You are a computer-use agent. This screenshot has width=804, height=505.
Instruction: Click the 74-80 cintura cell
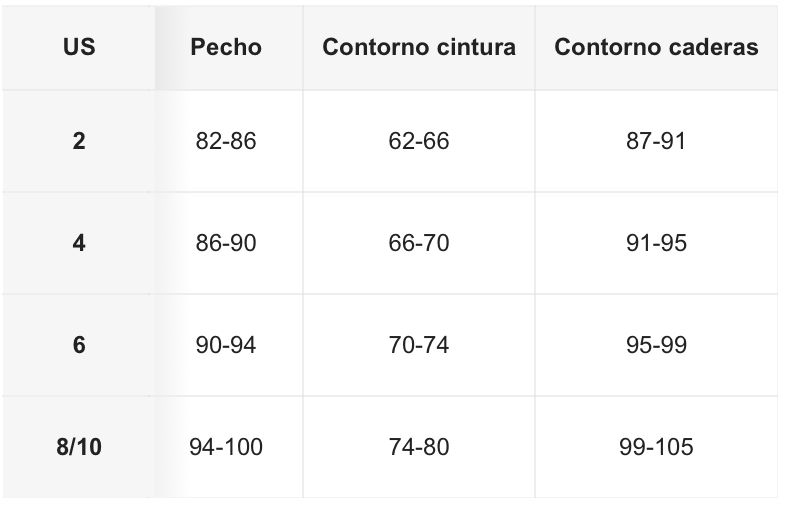419,447
